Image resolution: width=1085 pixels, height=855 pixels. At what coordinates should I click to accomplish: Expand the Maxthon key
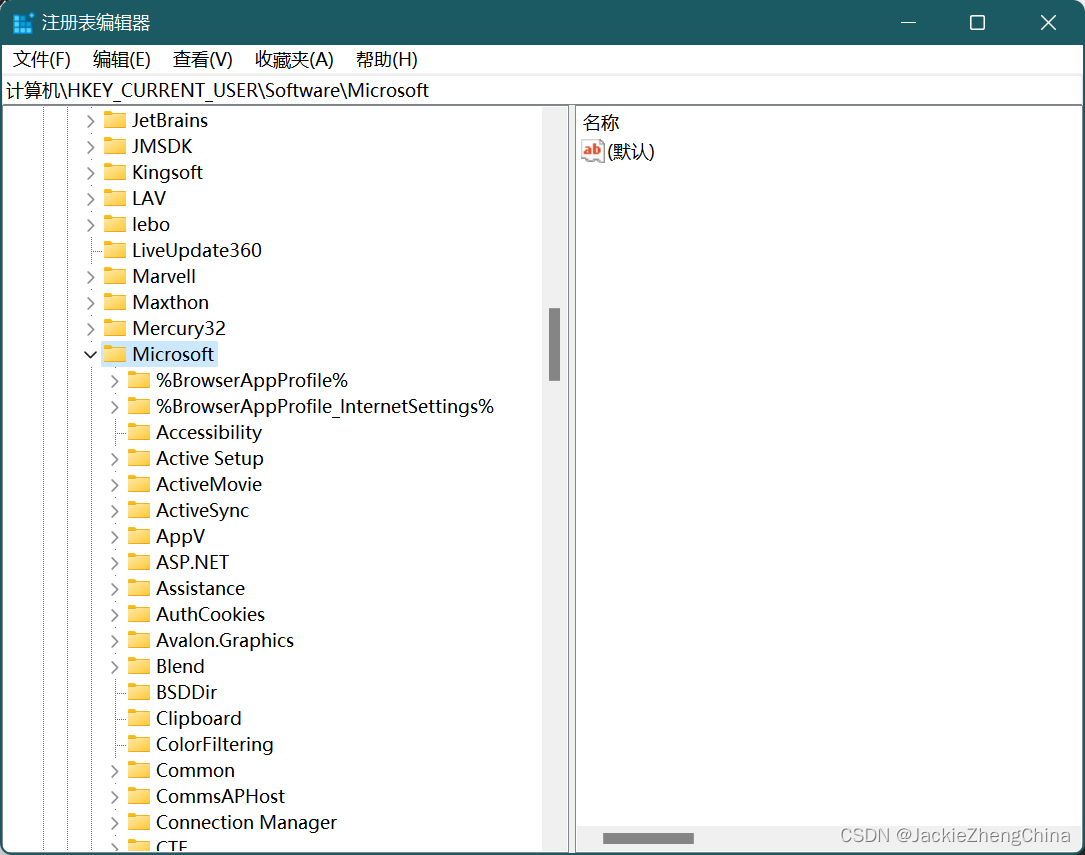(91, 303)
